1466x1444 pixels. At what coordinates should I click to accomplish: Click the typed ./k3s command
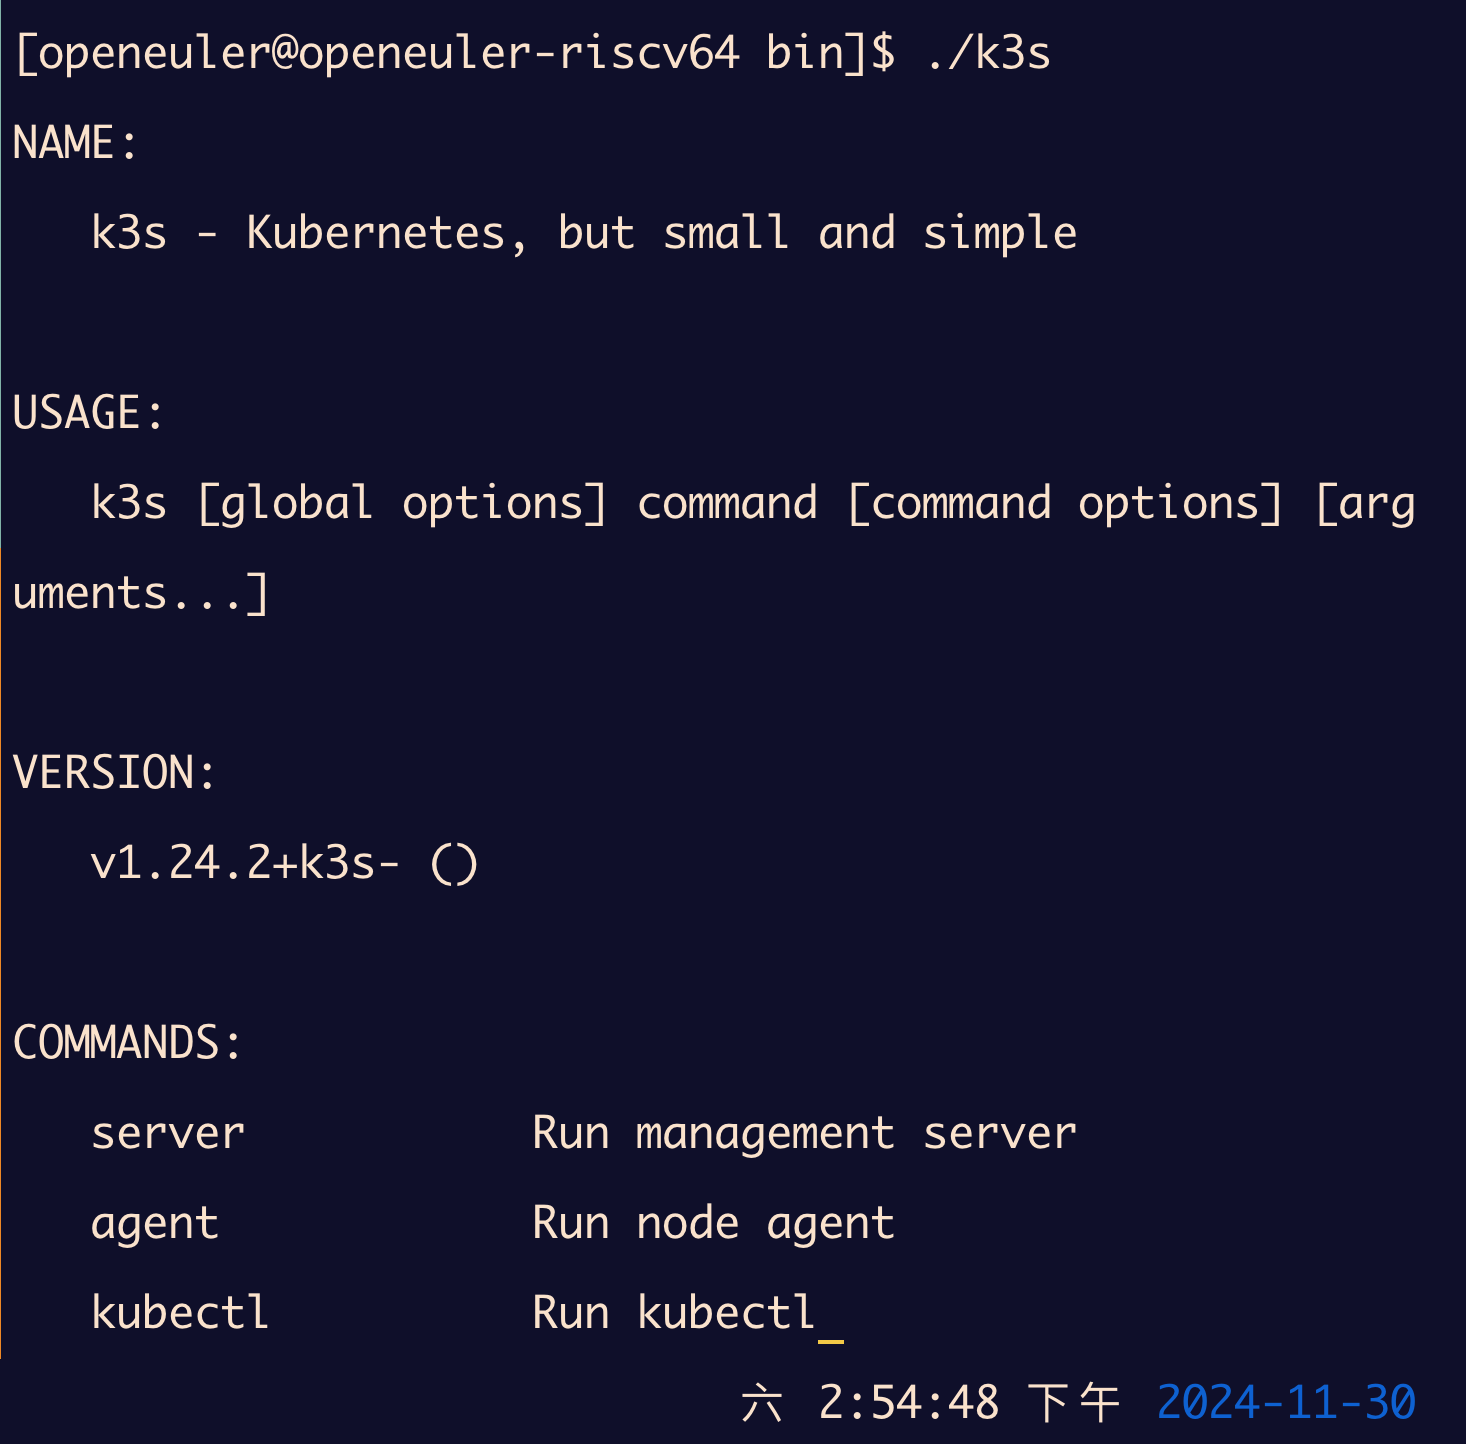(x=988, y=53)
